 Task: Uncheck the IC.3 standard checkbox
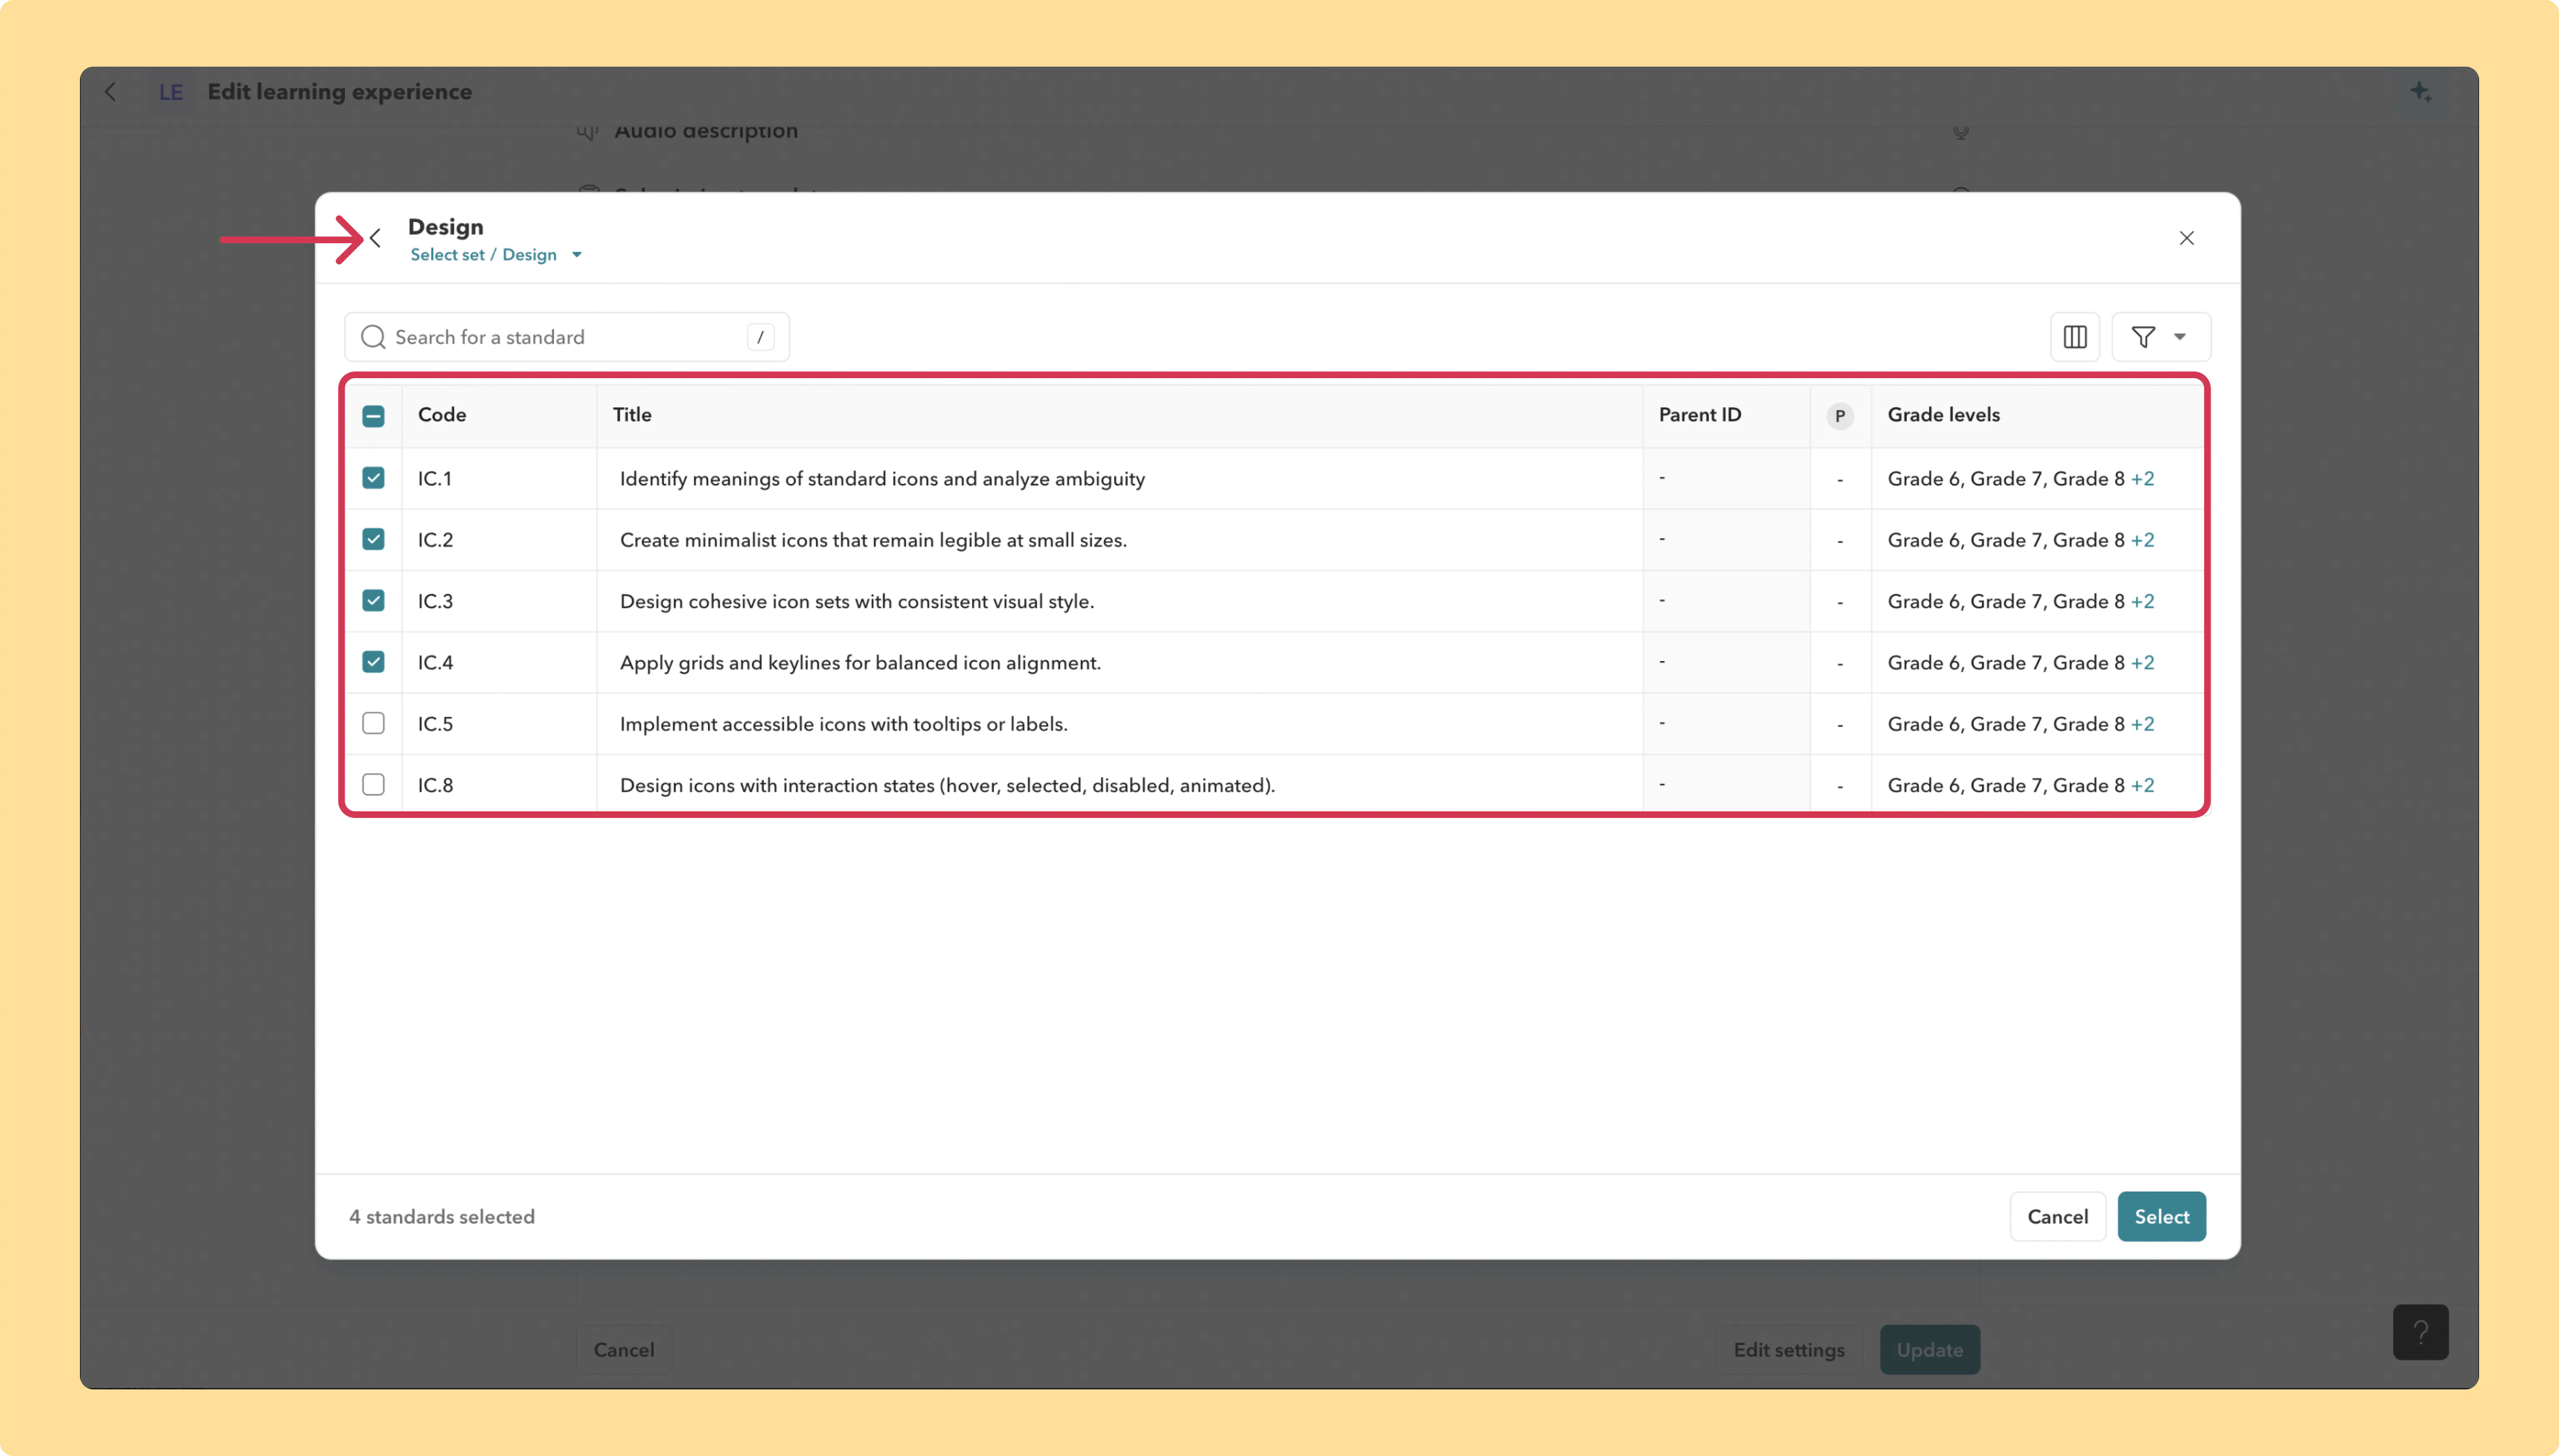[x=373, y=601]
